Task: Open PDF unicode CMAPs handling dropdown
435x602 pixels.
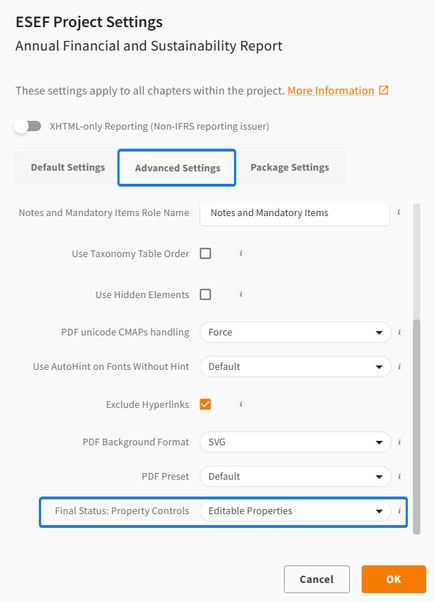Action: click(x=295, y=332)
